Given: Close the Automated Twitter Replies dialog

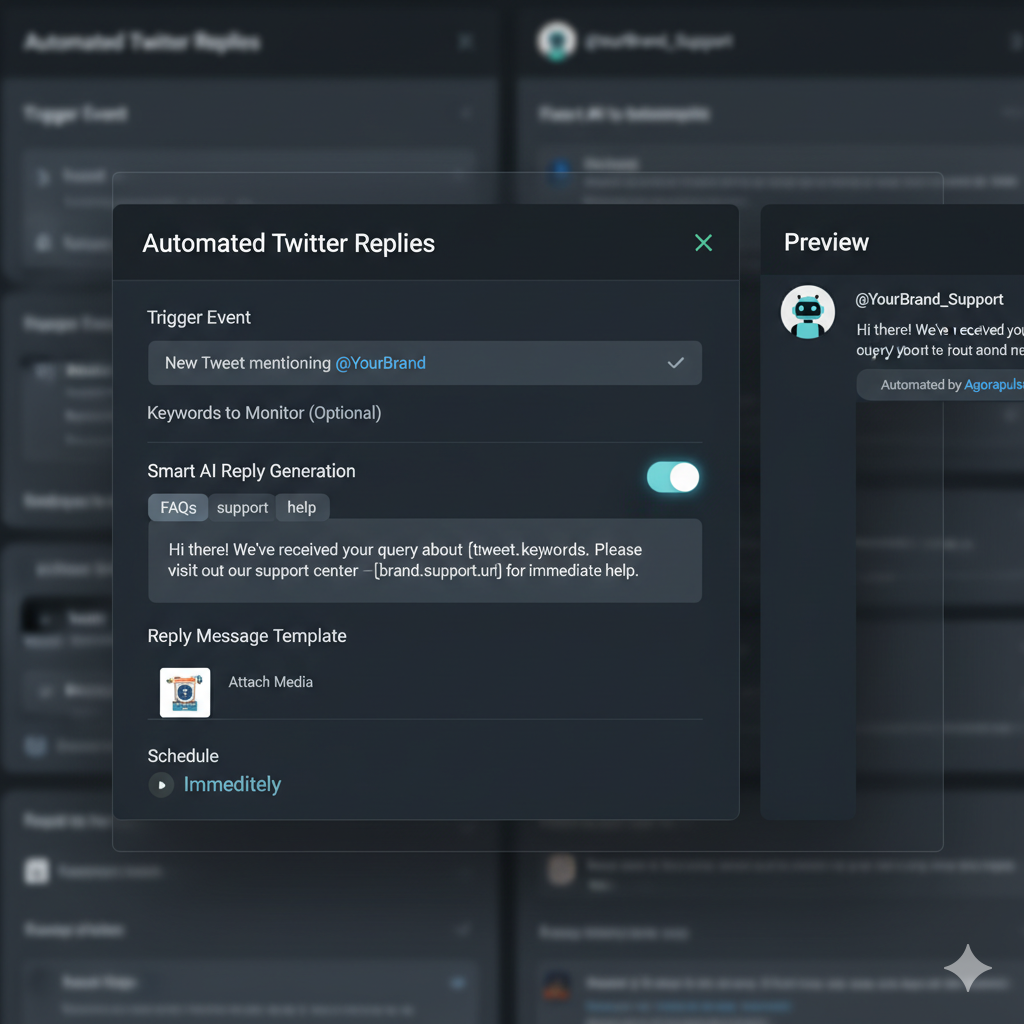Looking at the screenshot, I should (x=703, y=243).
